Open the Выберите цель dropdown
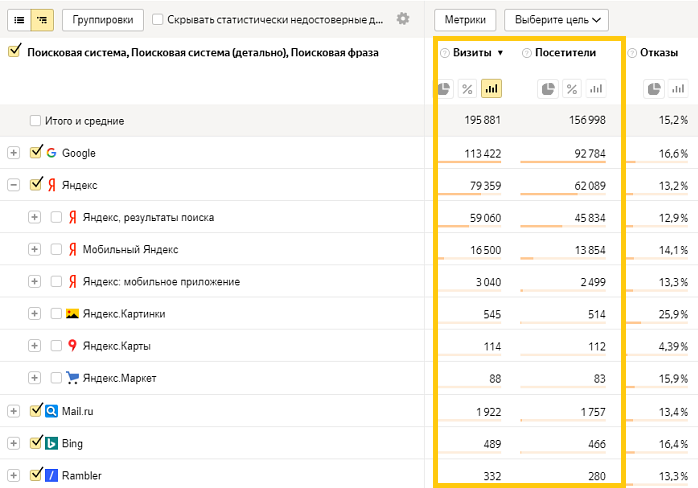Image resolution: width=698 pixels, height=488 pixels. (x=556, y=20)
